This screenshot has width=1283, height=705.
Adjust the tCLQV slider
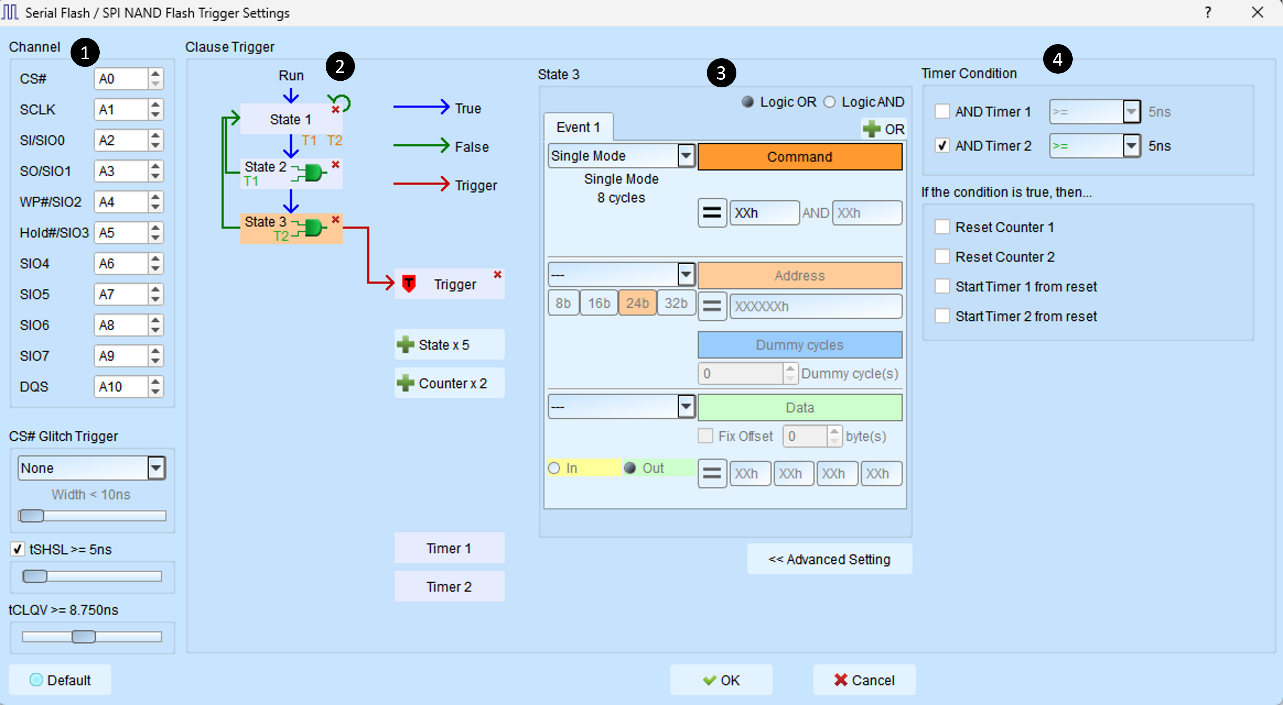point(92,636)
